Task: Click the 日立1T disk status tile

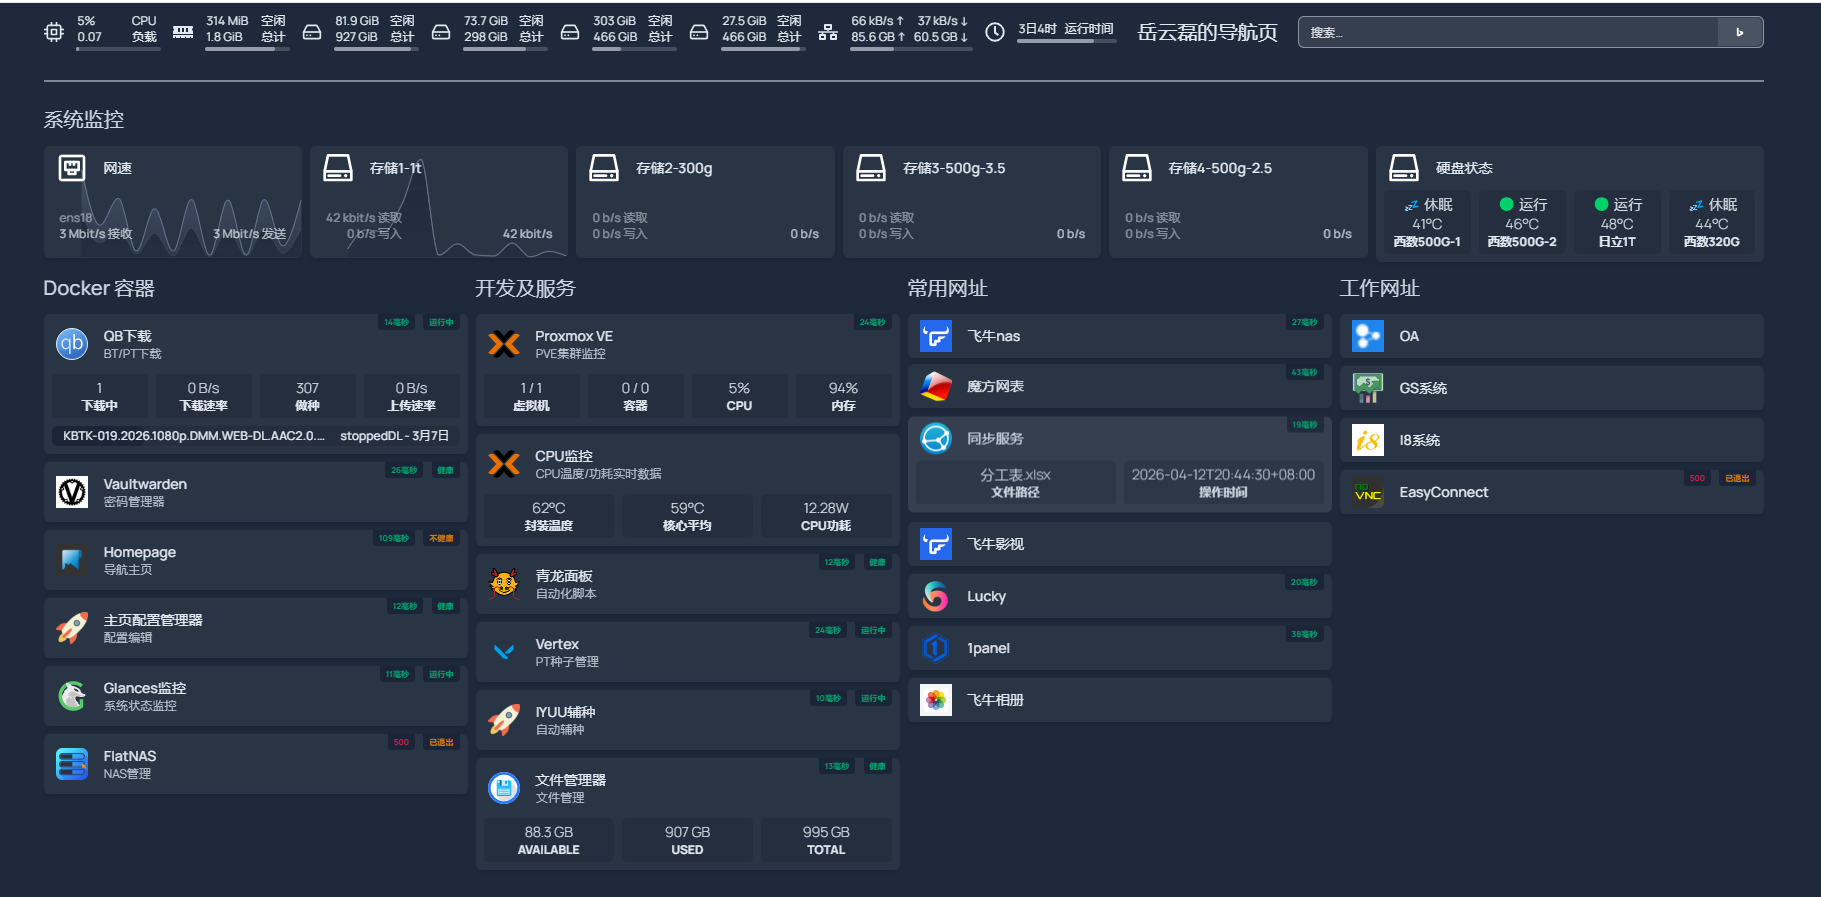Action: tap(1617, 222)
